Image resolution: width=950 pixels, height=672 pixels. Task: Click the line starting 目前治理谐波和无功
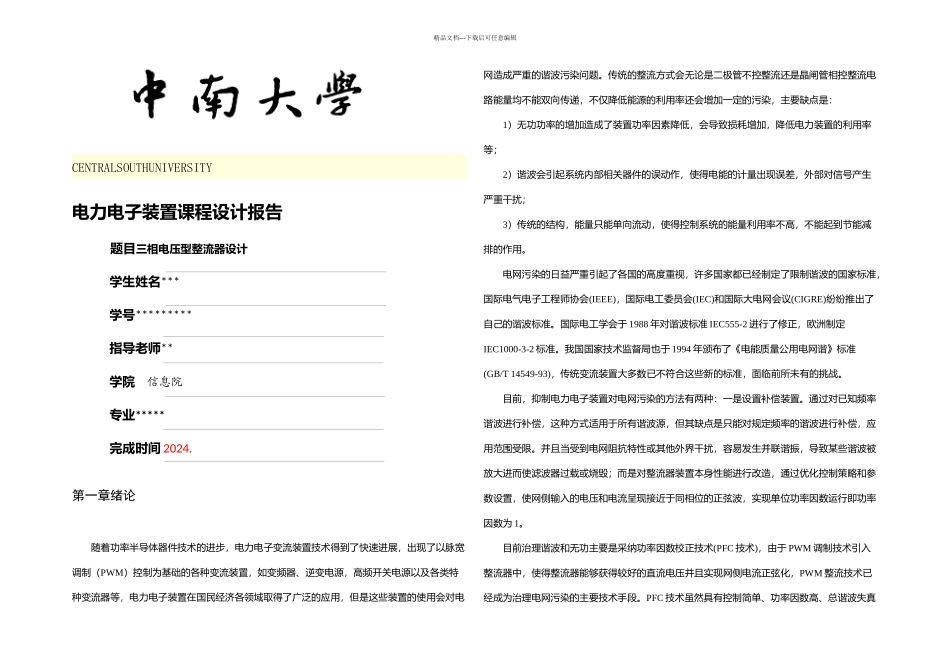(686, 548)
